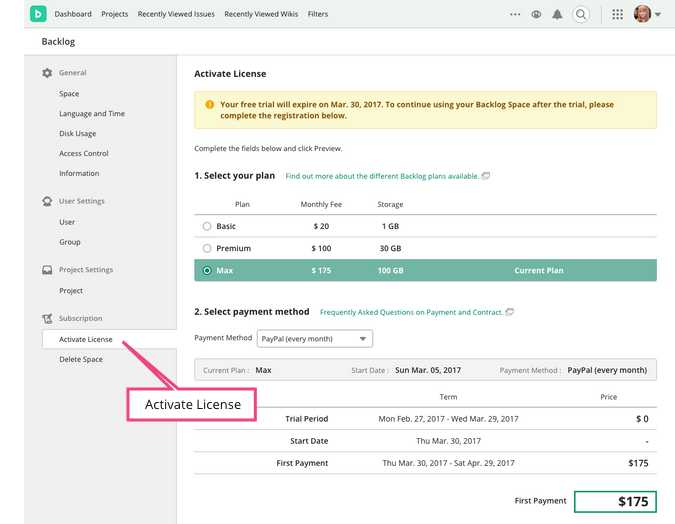Open Recently Viewed Wikis menu
Image resolution: width=675 pixels, height=524 pixels.
[261, 14]
